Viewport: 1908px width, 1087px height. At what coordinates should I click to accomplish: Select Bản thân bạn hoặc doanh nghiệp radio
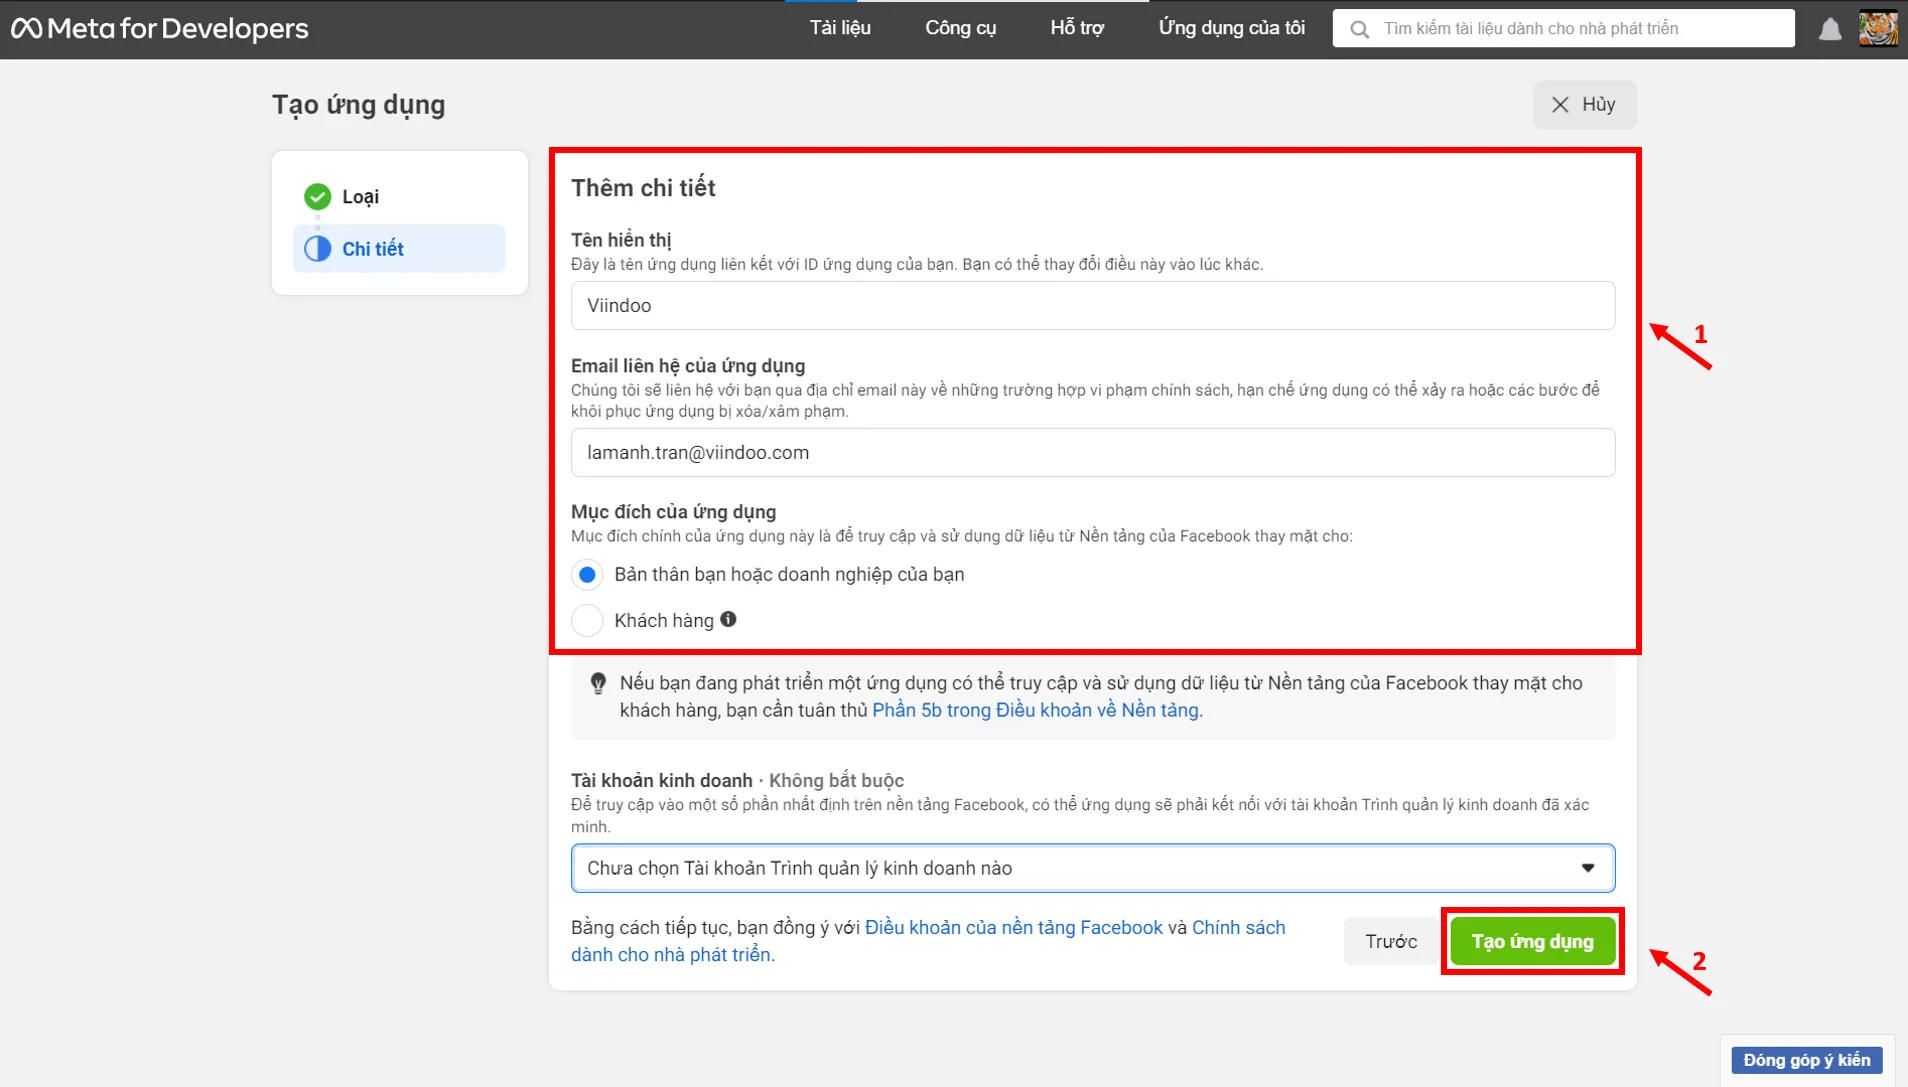587,574
